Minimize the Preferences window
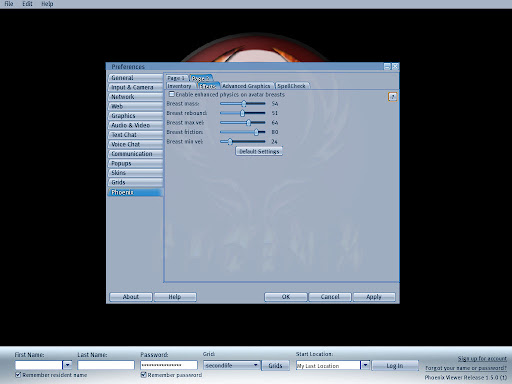 click(387, 67)
